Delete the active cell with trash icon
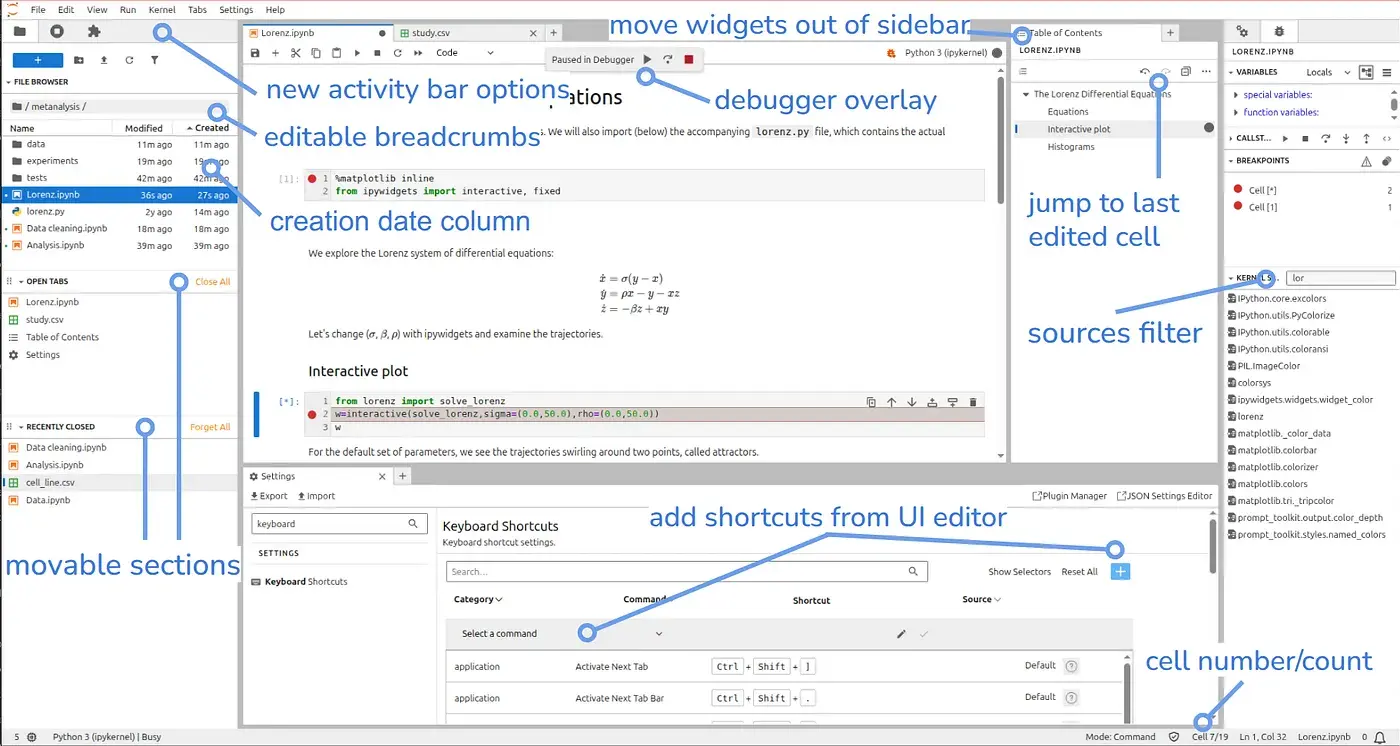The height and width of the screenshot is (746, 1400). click(973, 402)
